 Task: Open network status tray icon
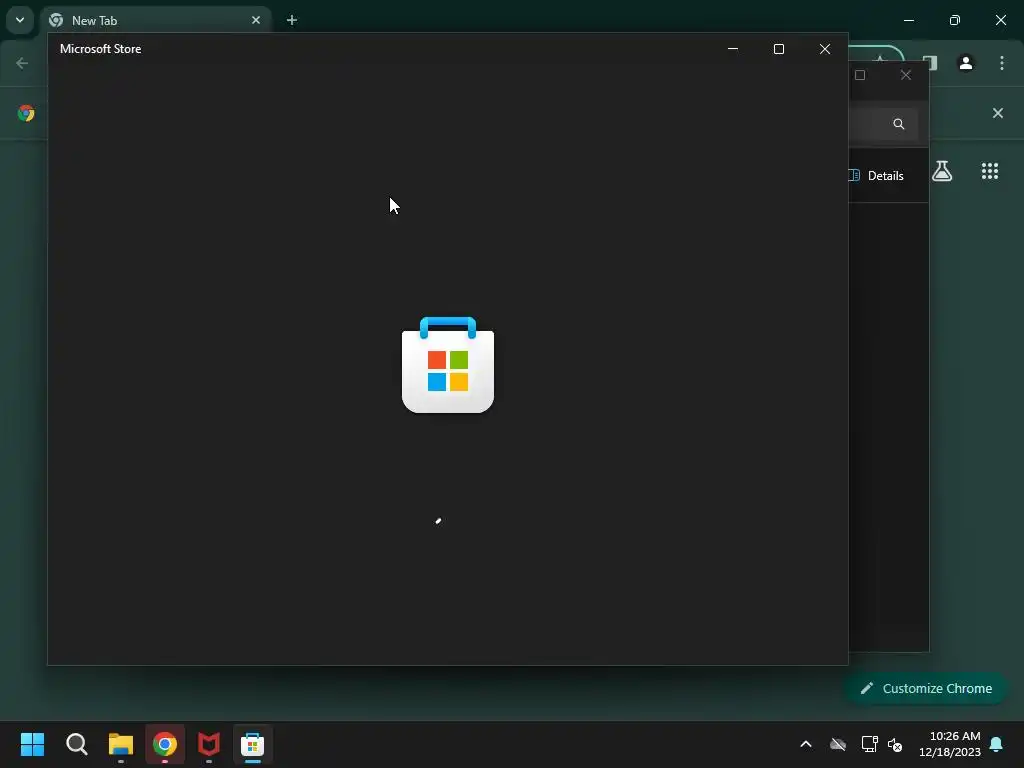point(869,744)
